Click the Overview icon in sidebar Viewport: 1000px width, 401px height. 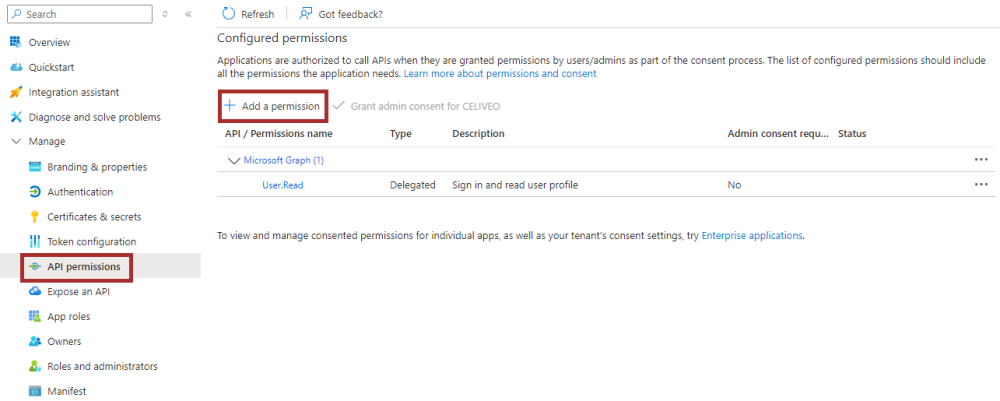click(x=16, y=42)
